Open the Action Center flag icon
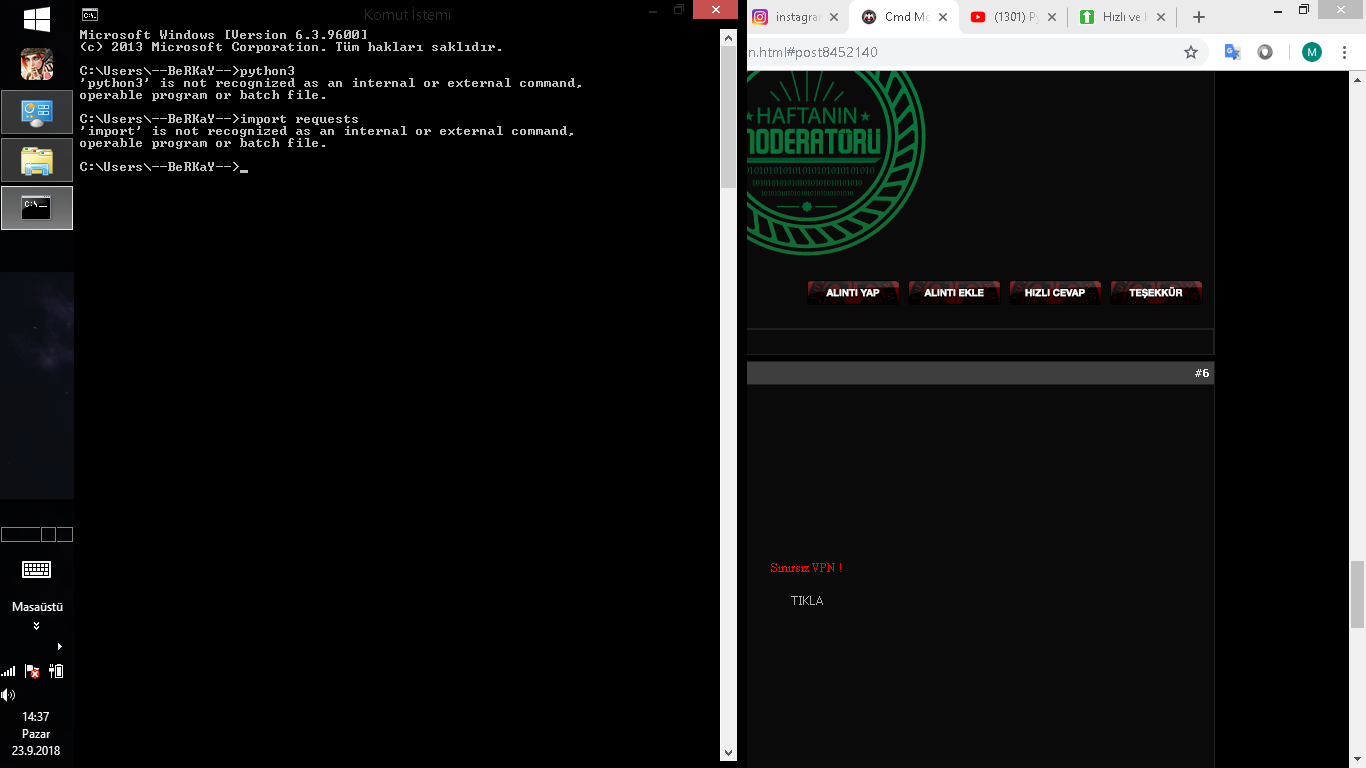This screenshot has height=768, width=1366. (32, 671)
